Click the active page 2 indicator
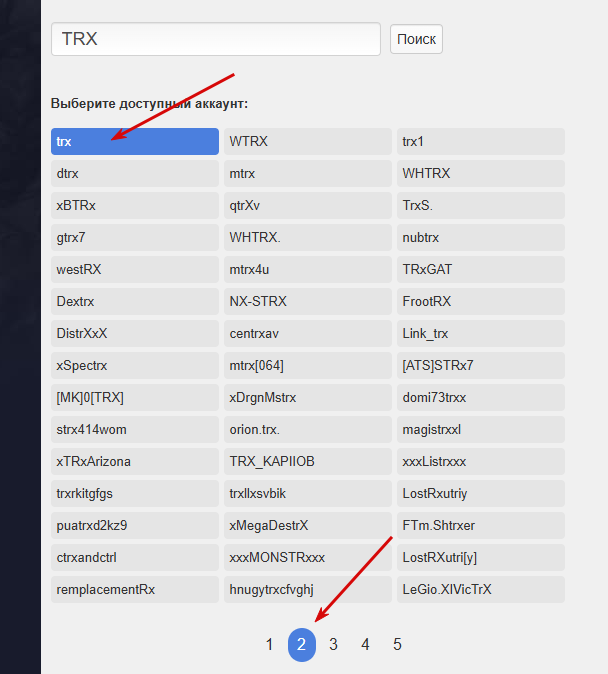 point(301,645)
